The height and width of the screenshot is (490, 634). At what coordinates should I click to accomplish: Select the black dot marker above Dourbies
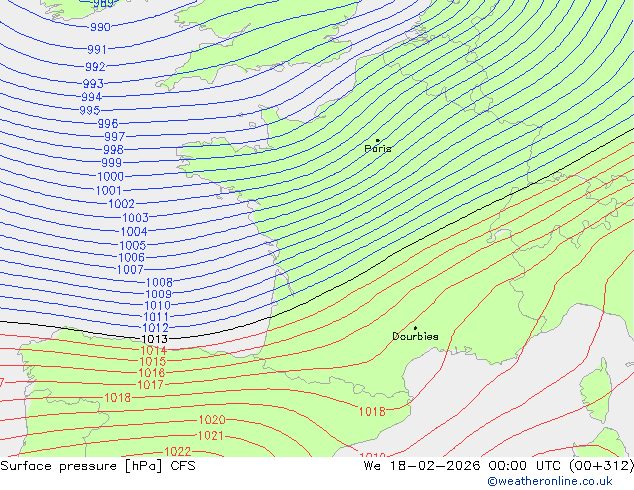(x=415, y=328)
